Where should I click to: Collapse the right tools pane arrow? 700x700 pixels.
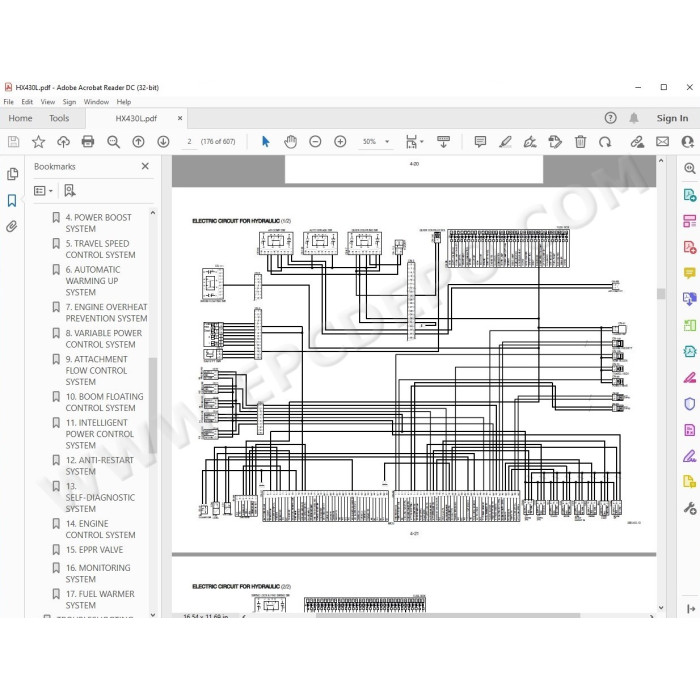(x=691, y=608)
